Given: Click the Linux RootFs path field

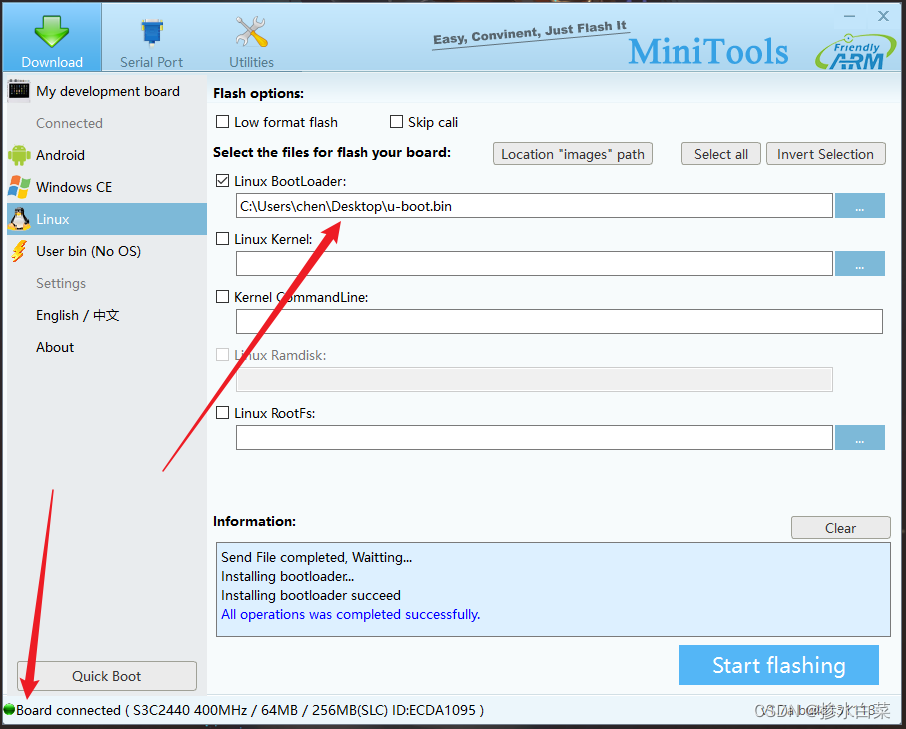Looking at the screenshot, I should (534, 437).
